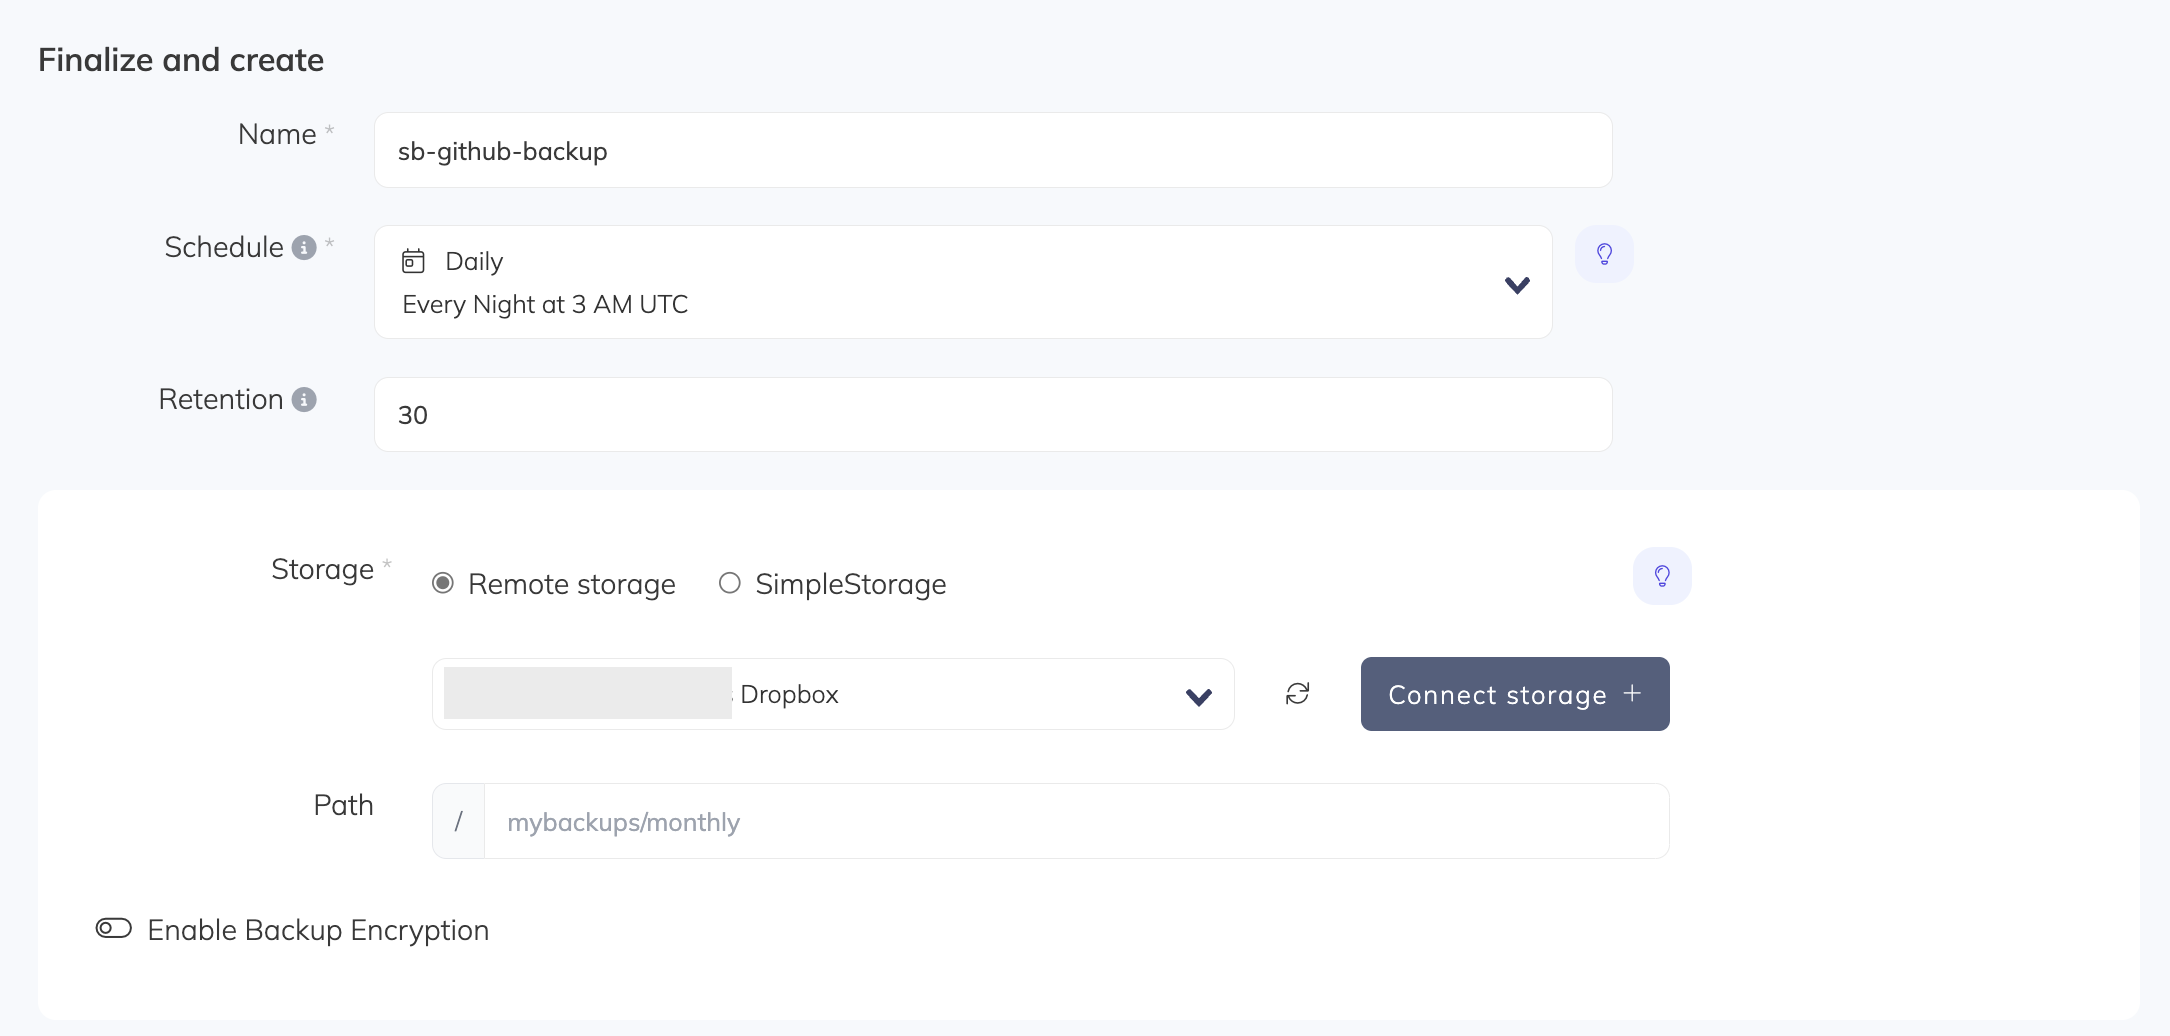Screen dimensions: 2170x1036
Task: Toggle the Enable Backup Encryption switch
Action: (114, 929)
